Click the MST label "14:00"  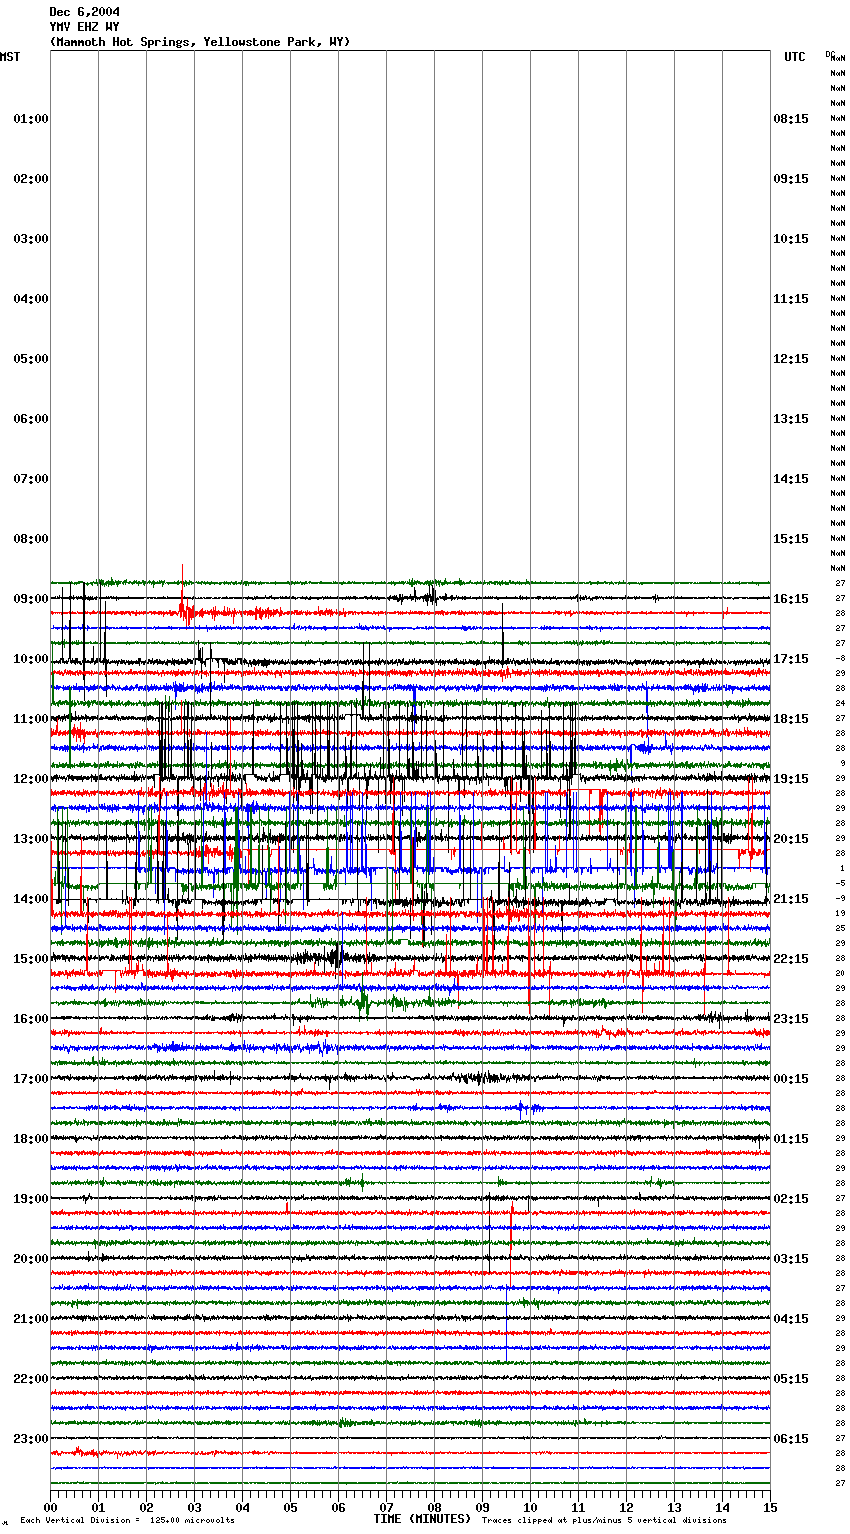[31, 899]
